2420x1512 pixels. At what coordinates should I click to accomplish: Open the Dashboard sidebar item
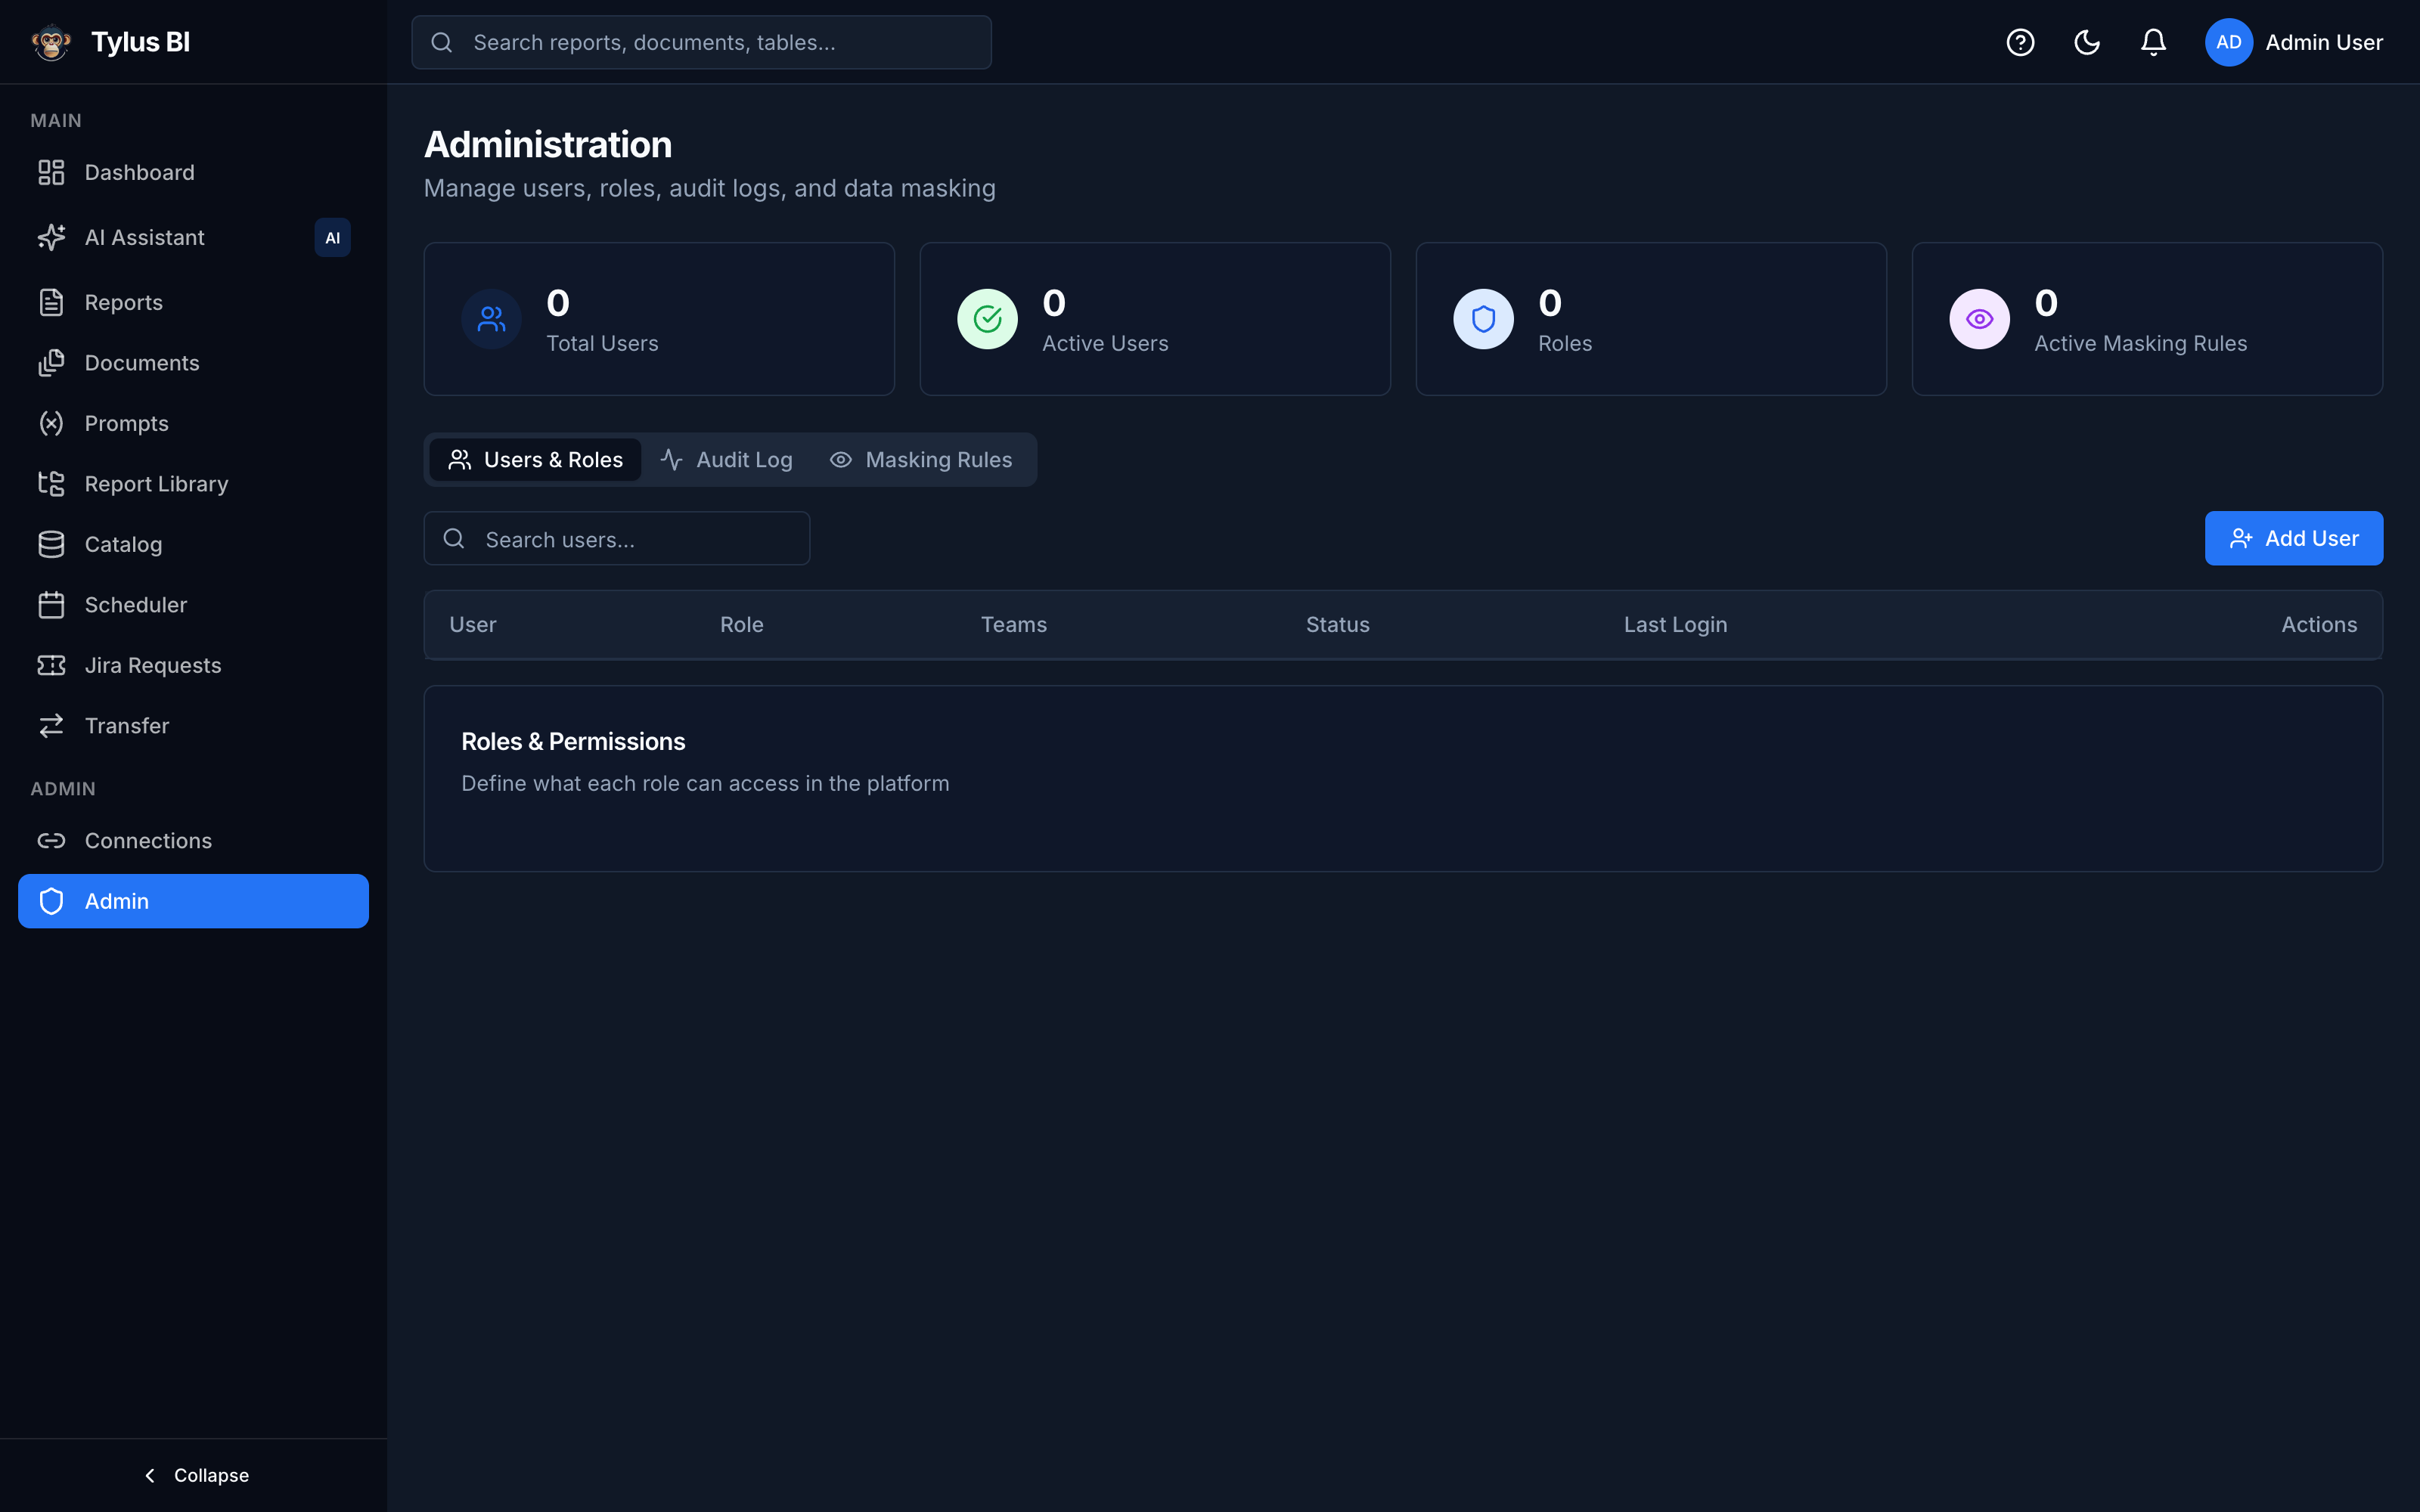tap(193, 173)
